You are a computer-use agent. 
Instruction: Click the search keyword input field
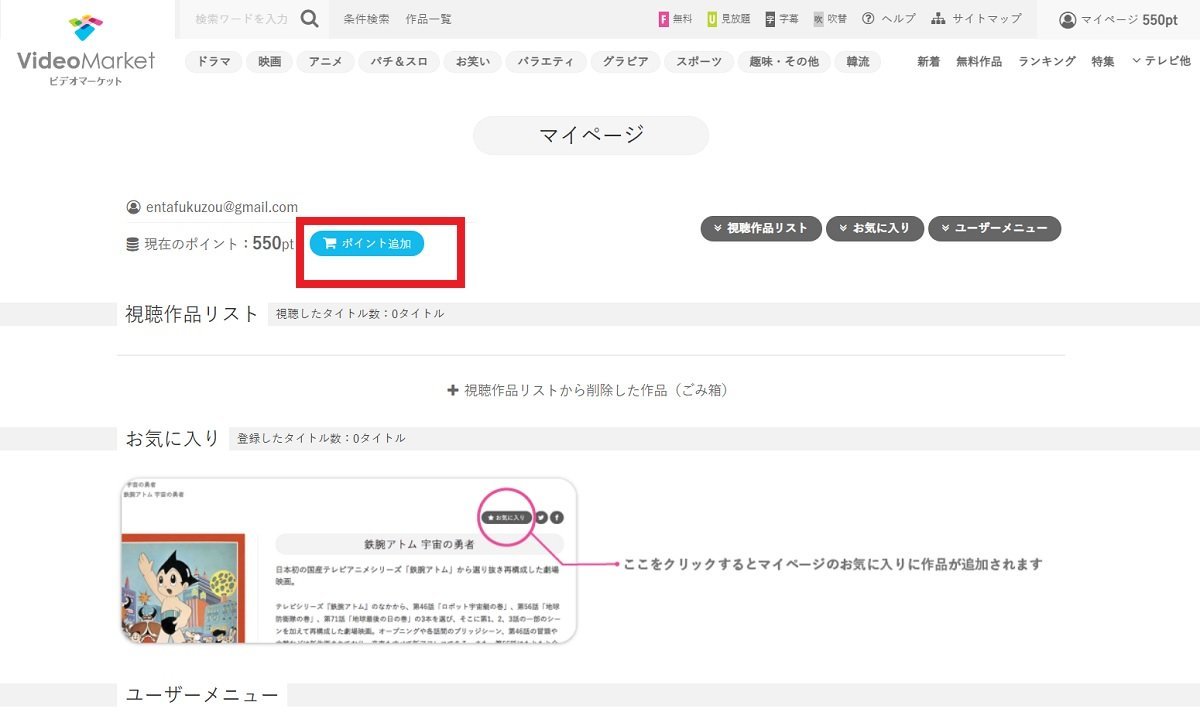(x=241, y=19)
